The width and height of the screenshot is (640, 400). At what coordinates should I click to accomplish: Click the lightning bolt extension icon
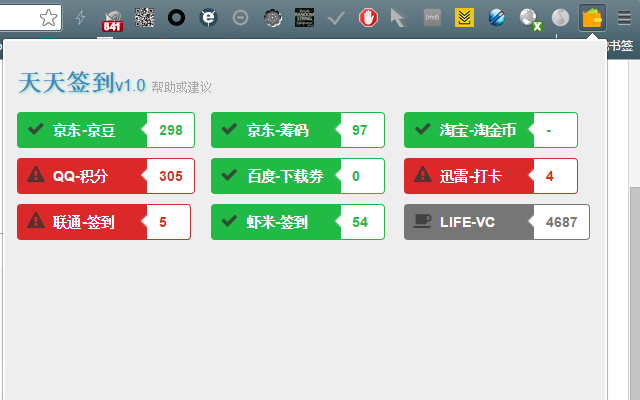[80, 18]
